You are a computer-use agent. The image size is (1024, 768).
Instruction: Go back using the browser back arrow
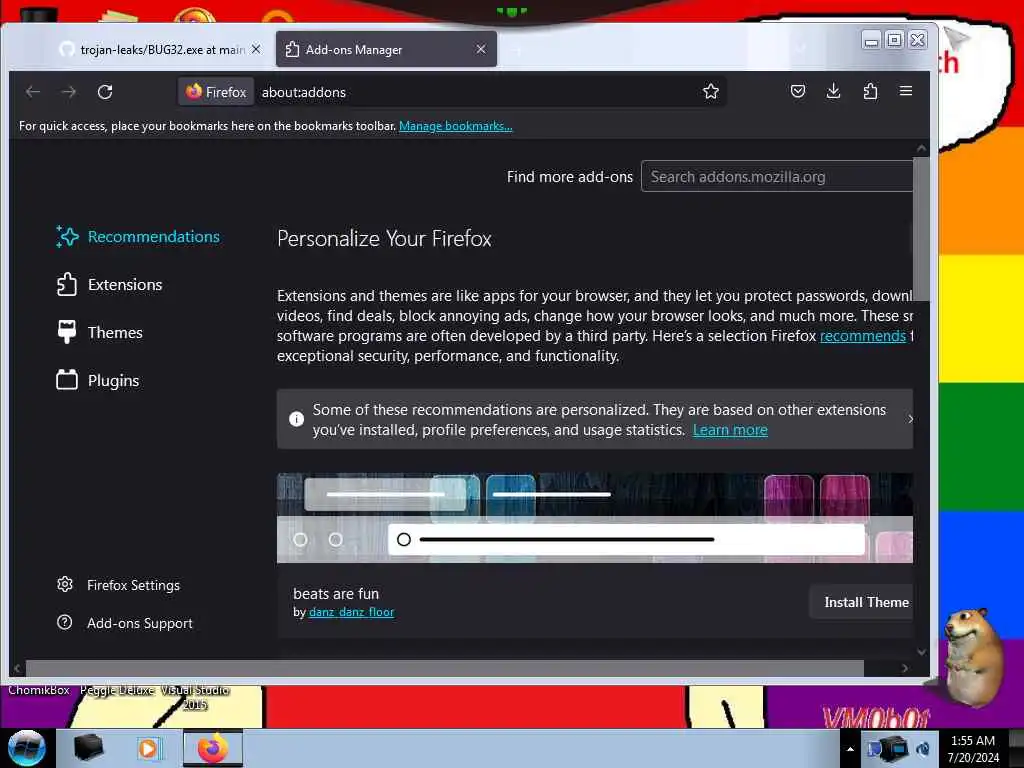[33, 92]
